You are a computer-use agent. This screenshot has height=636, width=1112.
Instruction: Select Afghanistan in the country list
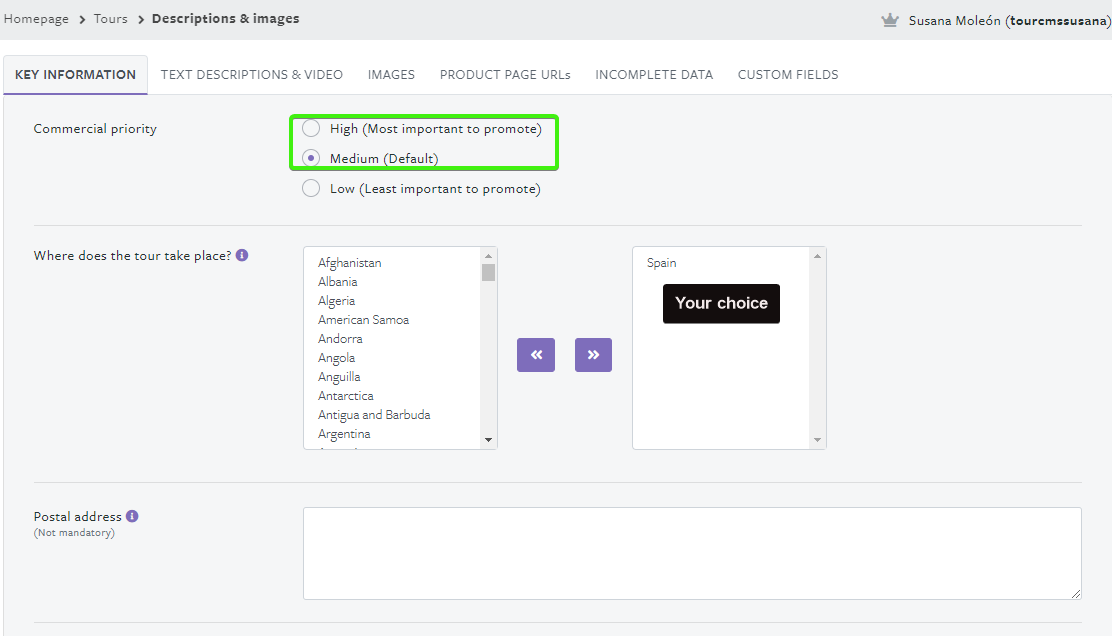point(348,262)
